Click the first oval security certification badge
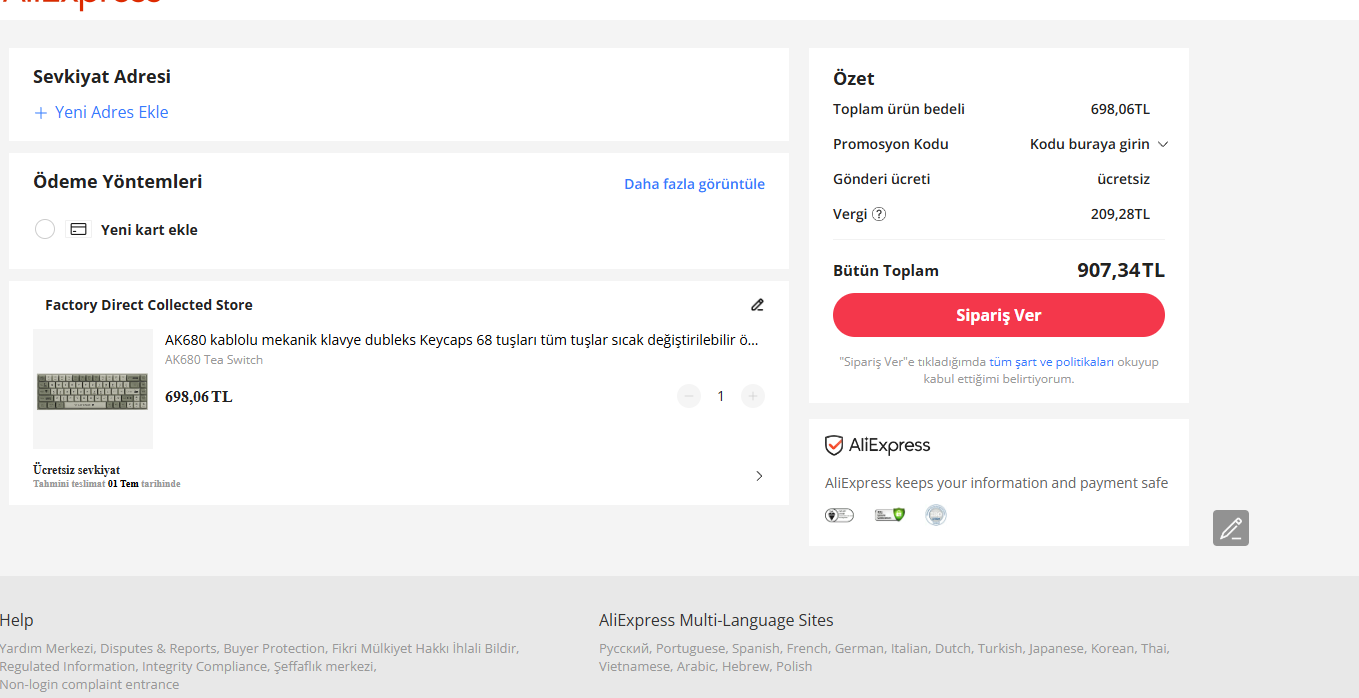The height and width of the screenshot is (698, 1359). tap(839, 515)
